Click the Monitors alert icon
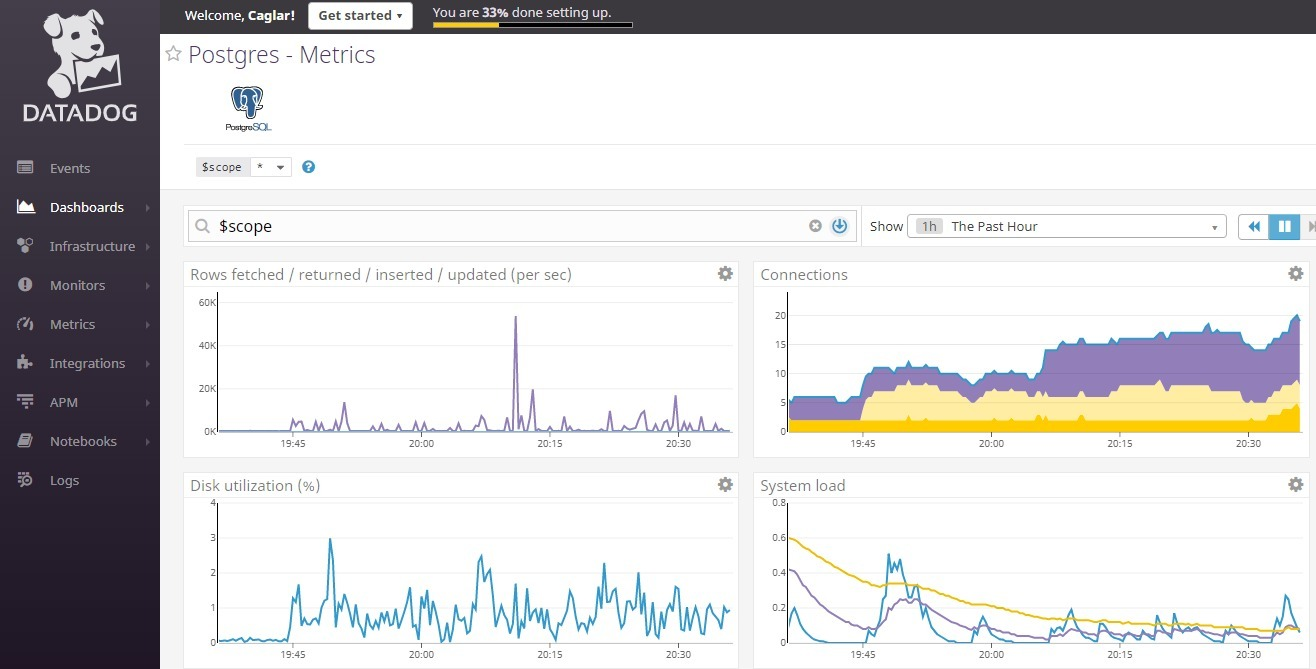Screen dimensions: 1316x669 [x=26, y=285]
